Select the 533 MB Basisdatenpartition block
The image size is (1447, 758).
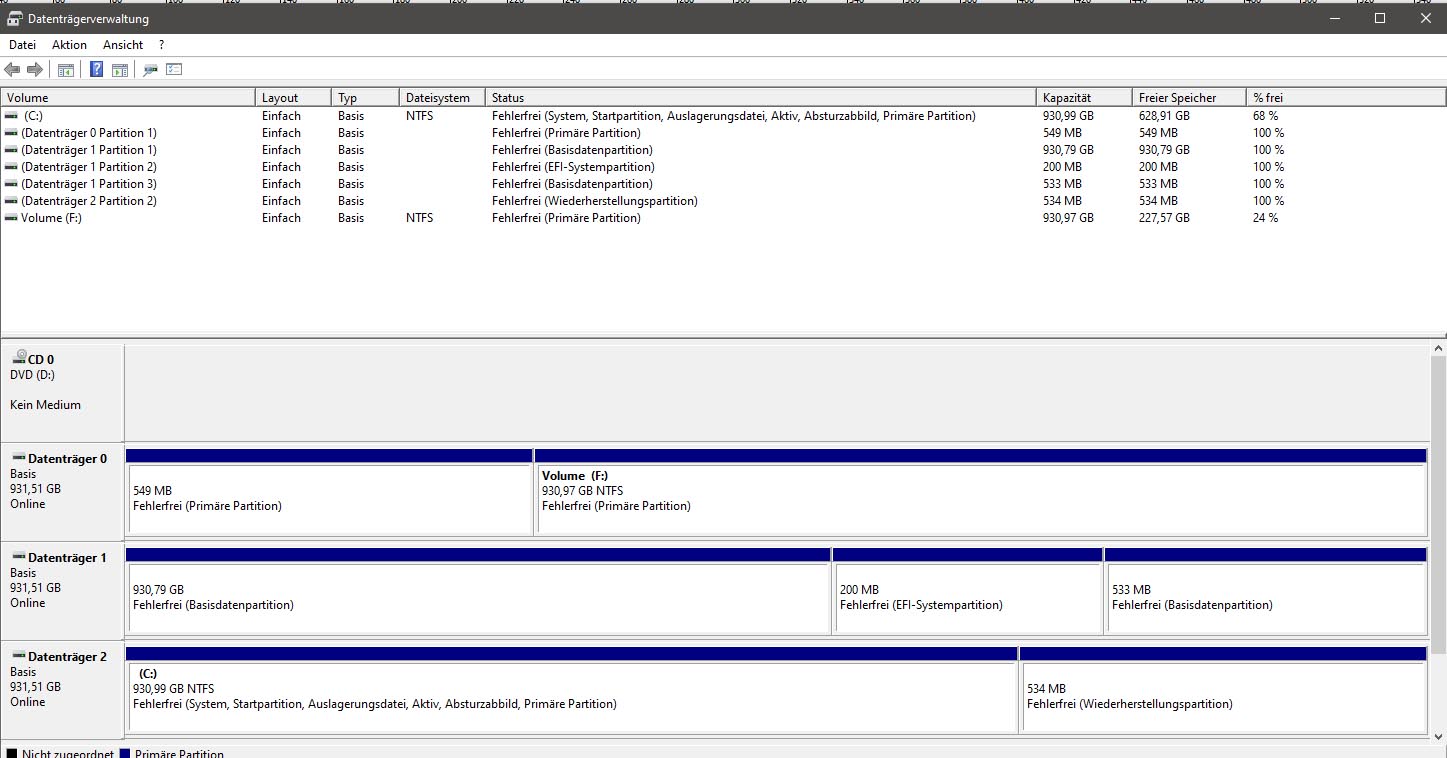click(1265, 591)
